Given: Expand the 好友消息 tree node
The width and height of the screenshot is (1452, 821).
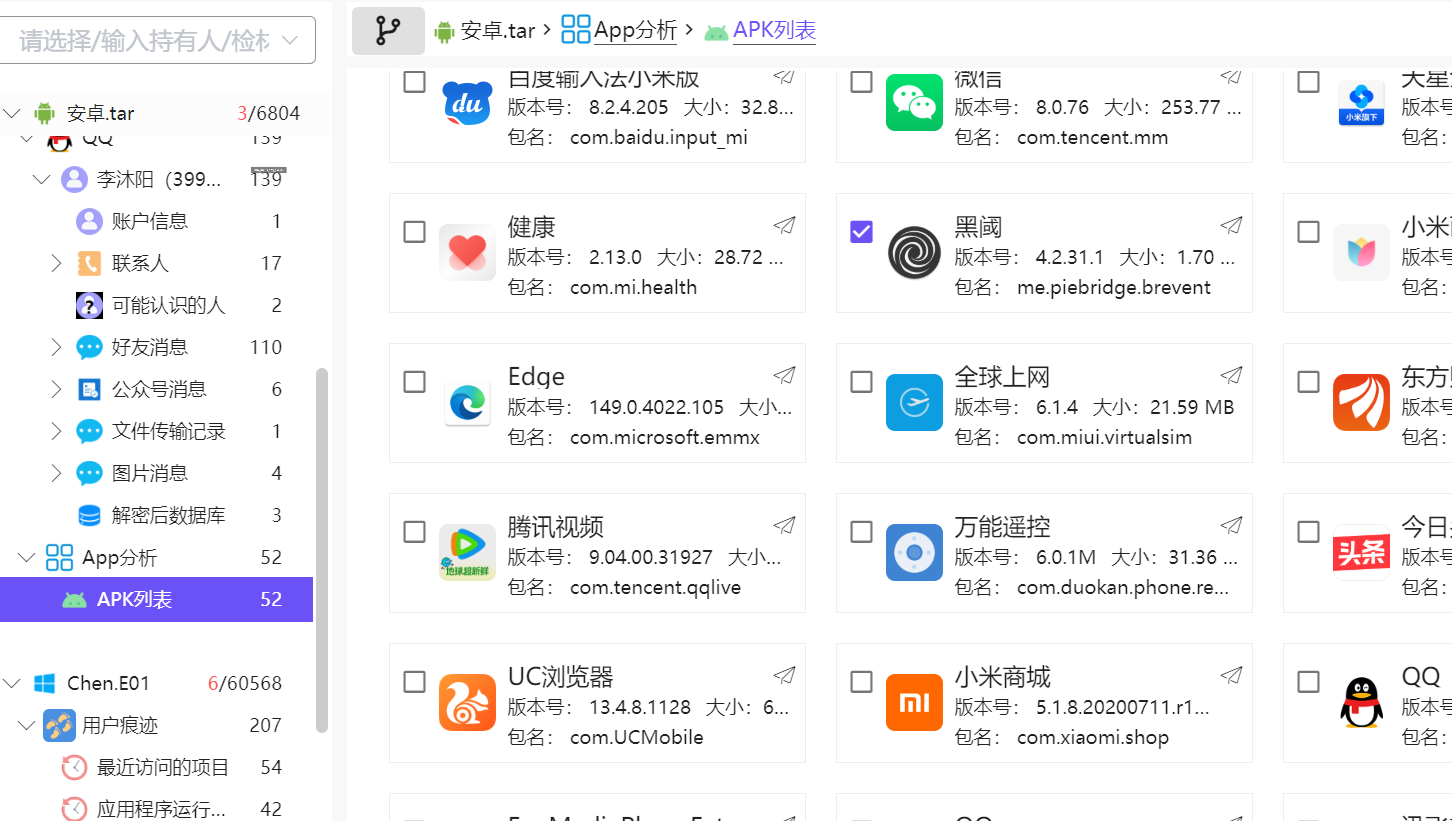Looking at the screenshot, I should tap(57, 347).
